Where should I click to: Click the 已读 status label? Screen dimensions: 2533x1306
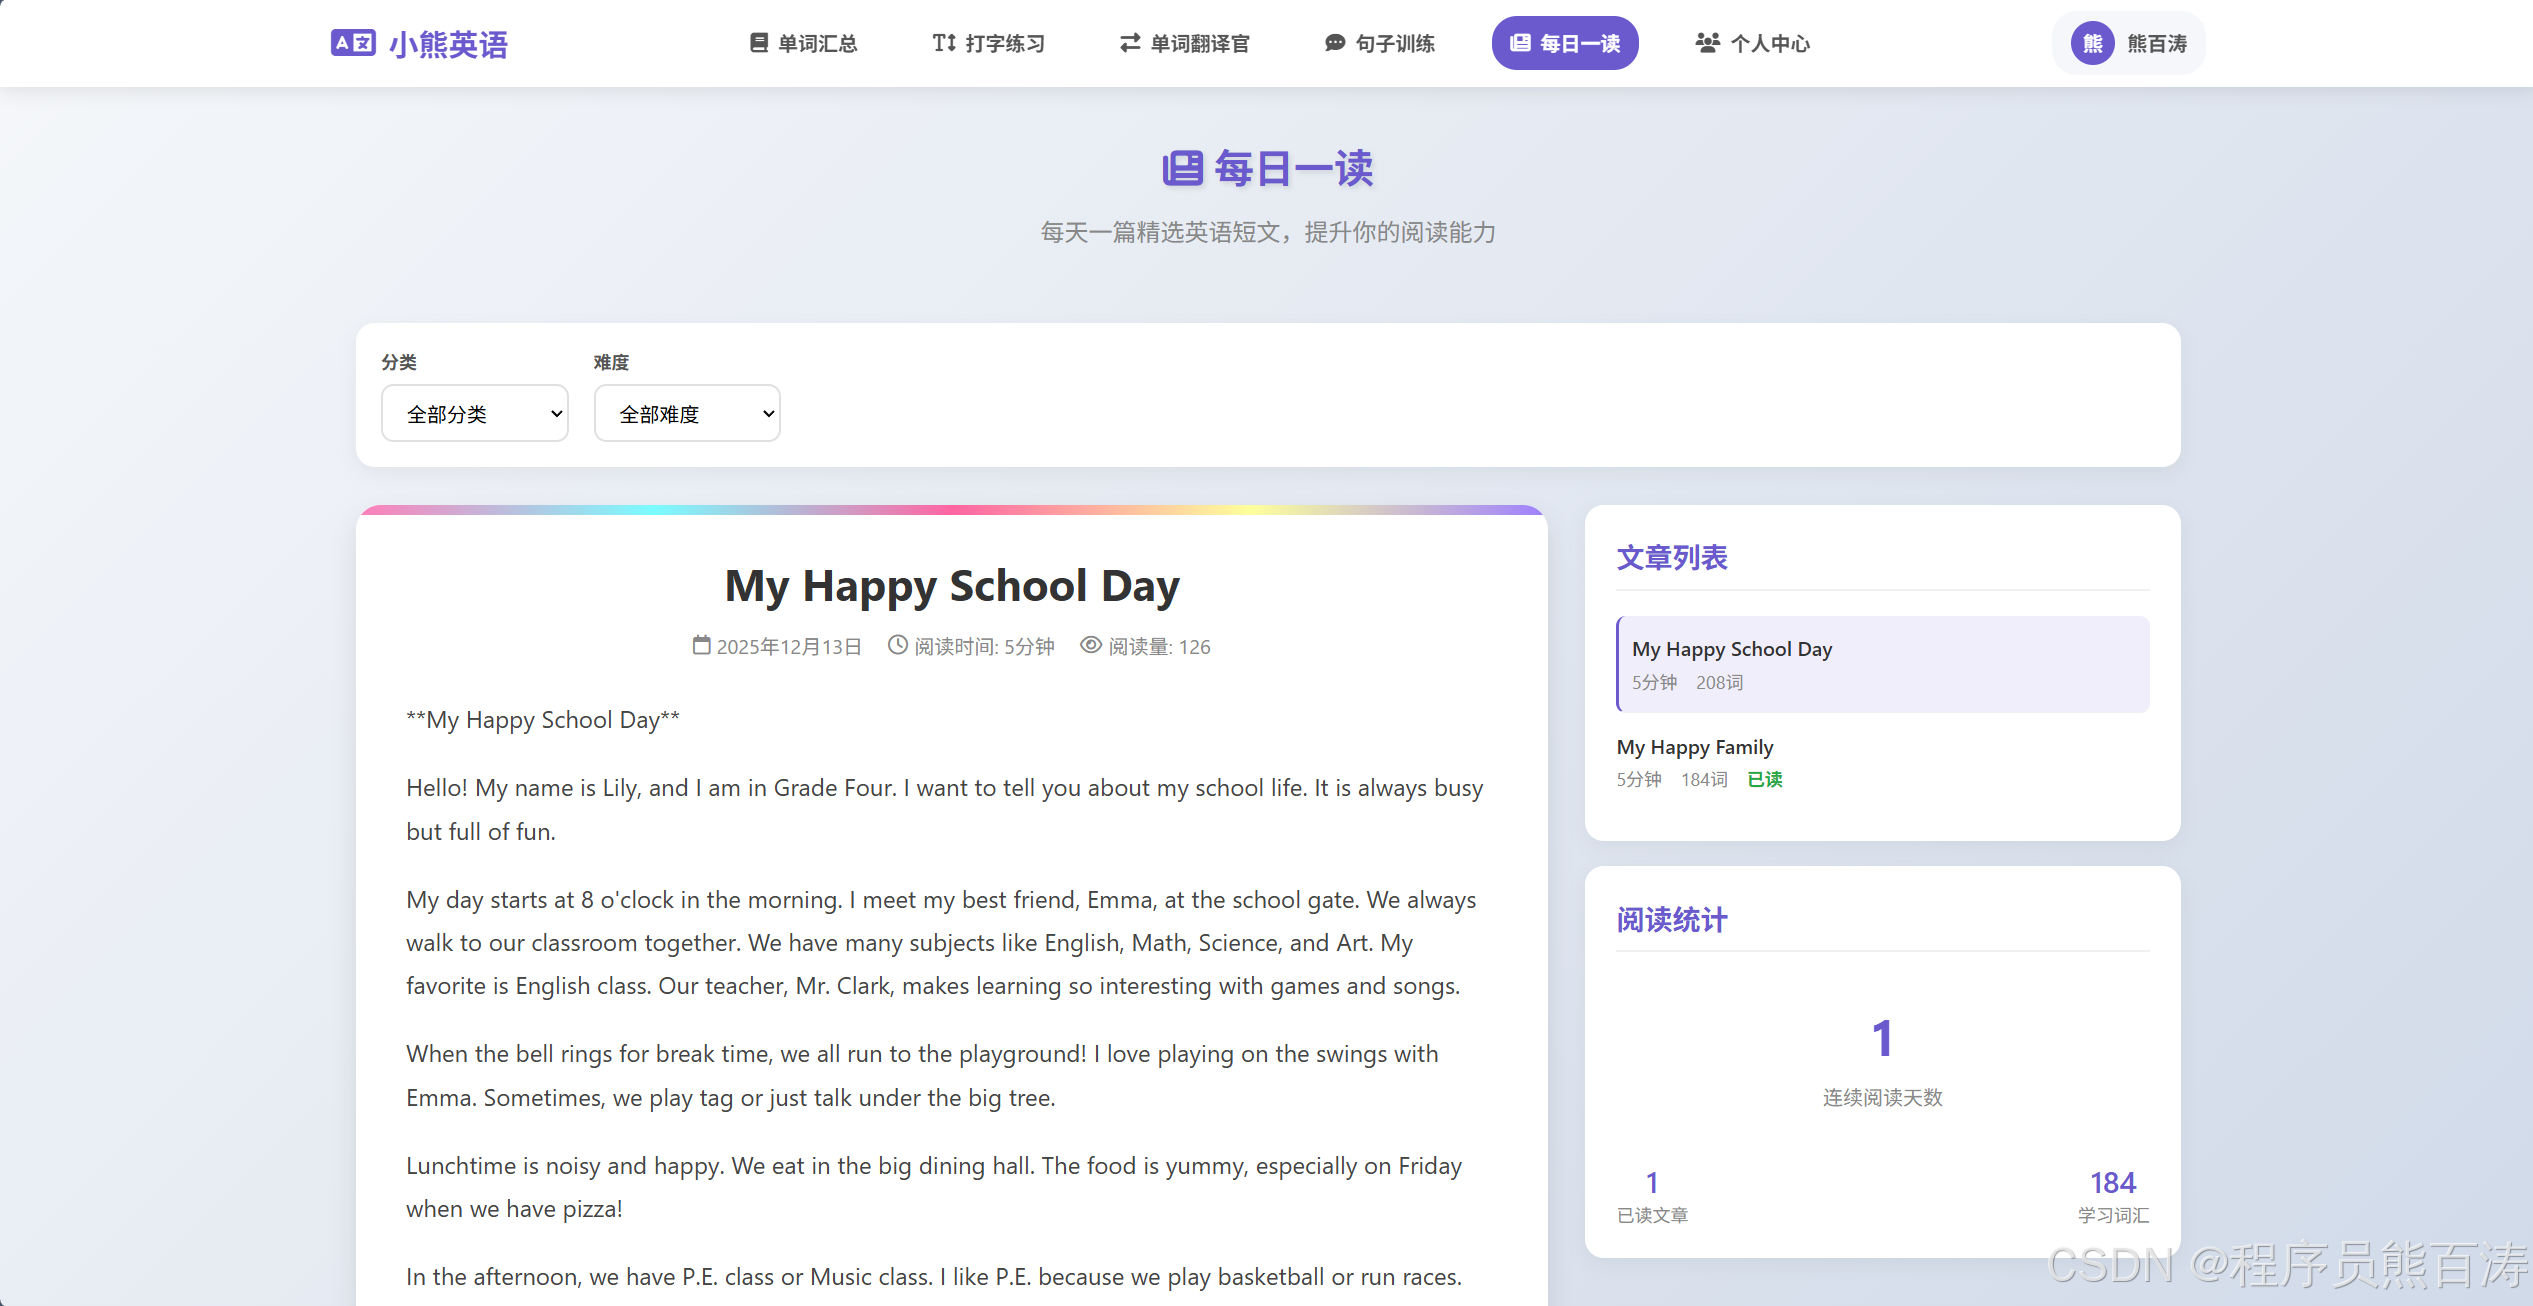(x=1765, y=779)
